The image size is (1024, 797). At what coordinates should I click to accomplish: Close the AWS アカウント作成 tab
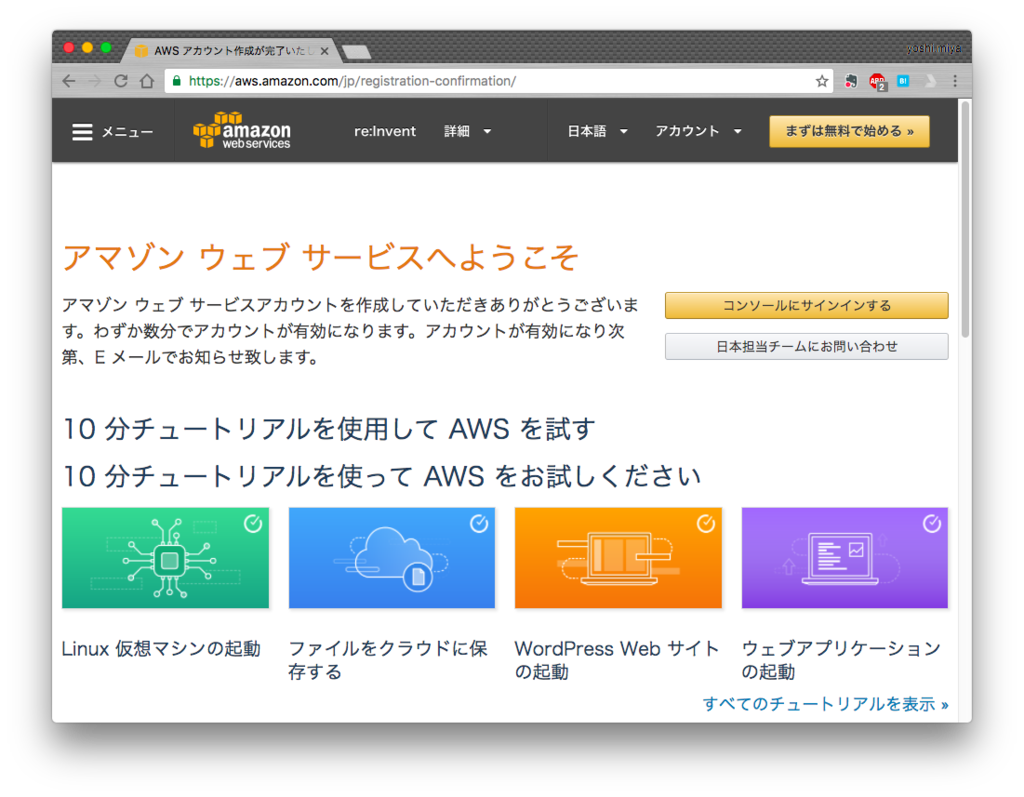tap(325, 51)
